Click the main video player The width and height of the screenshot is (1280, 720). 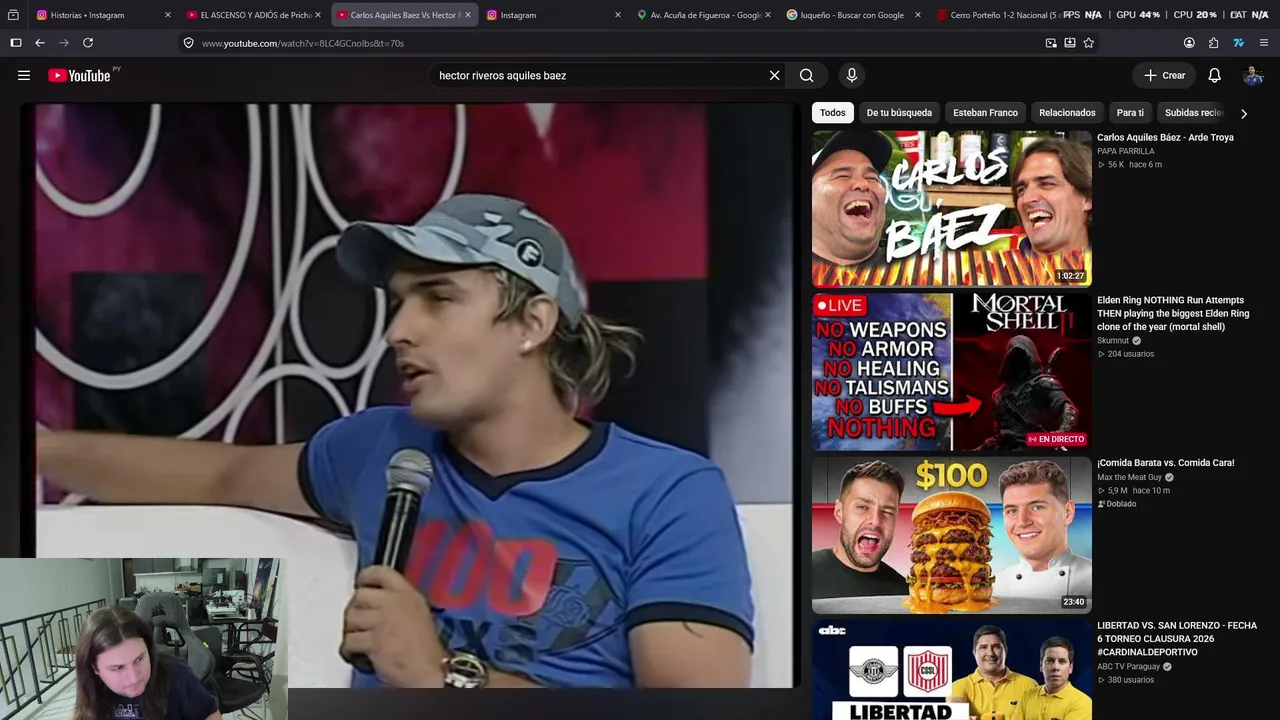[410, 395]
